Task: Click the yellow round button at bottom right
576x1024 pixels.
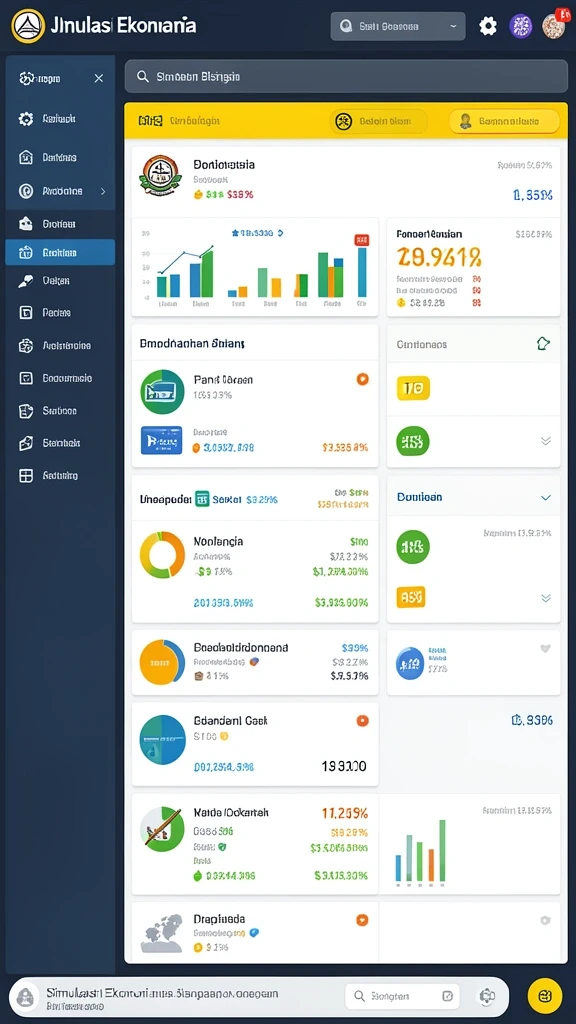Action: [545, 995]
